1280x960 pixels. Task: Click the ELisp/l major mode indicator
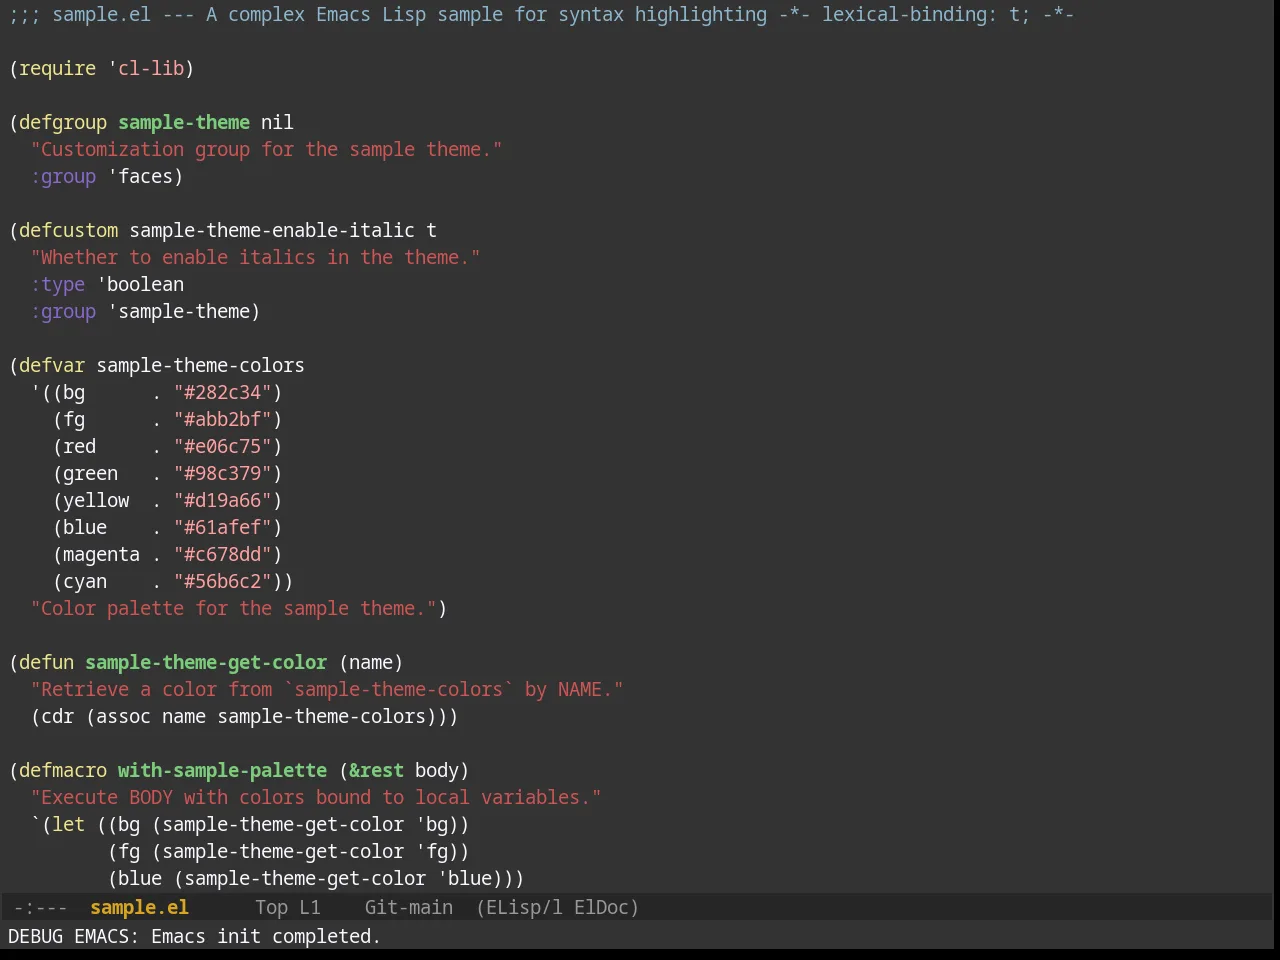(519, 907)
